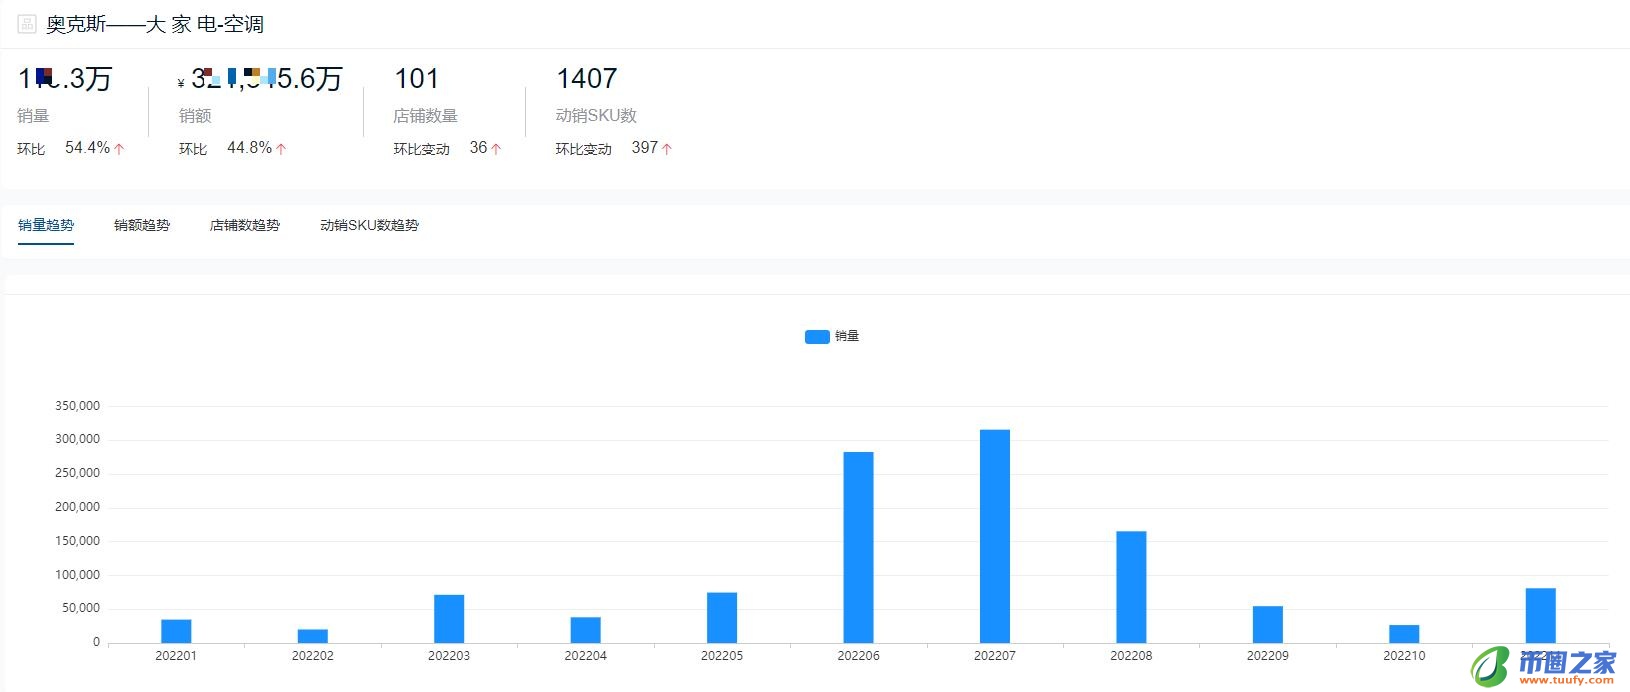Click the up arrow next to 397
The height and width of the screenshot is (692, 1630).
[667, 149]
